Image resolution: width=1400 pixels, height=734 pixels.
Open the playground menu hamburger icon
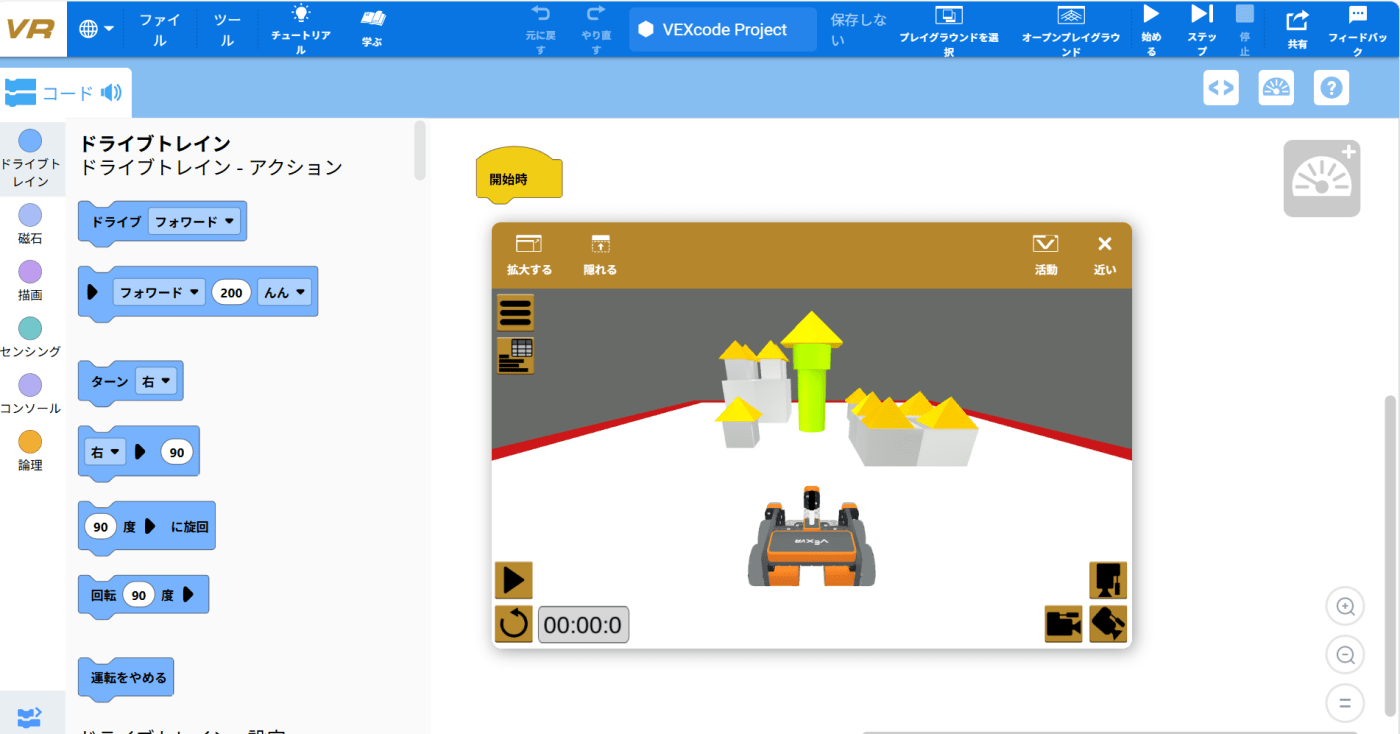point(514,311)
